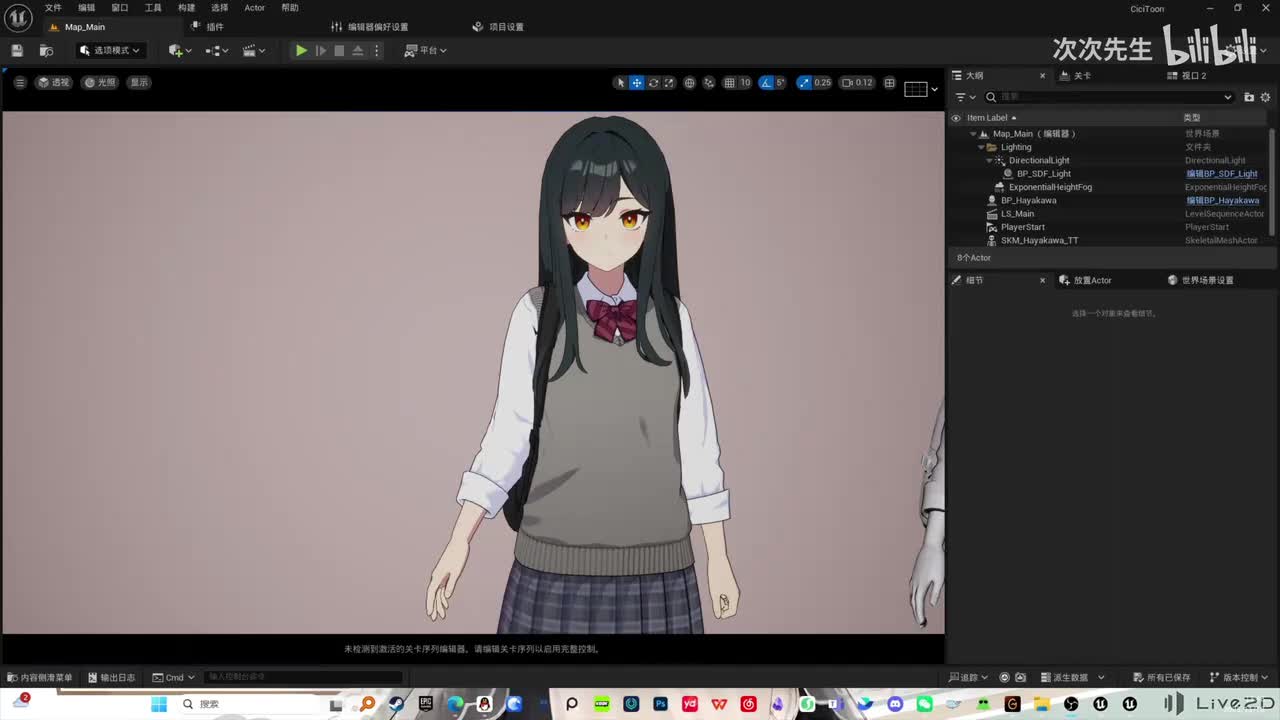Choose the Select objects cursor tool
This screenshot has height=720, width=1280.
pyautogui.click(x=620, y=83)
